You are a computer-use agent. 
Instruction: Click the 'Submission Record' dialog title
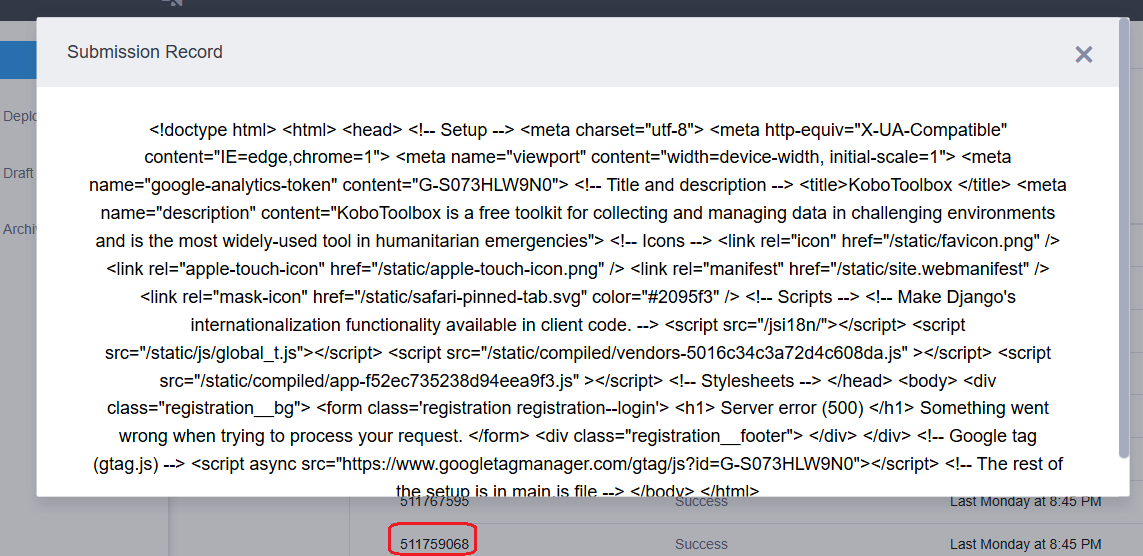(x=145, y=52)
